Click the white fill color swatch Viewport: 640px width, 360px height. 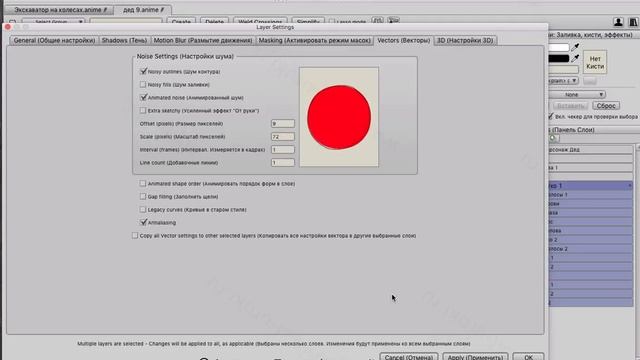(558, 47)
